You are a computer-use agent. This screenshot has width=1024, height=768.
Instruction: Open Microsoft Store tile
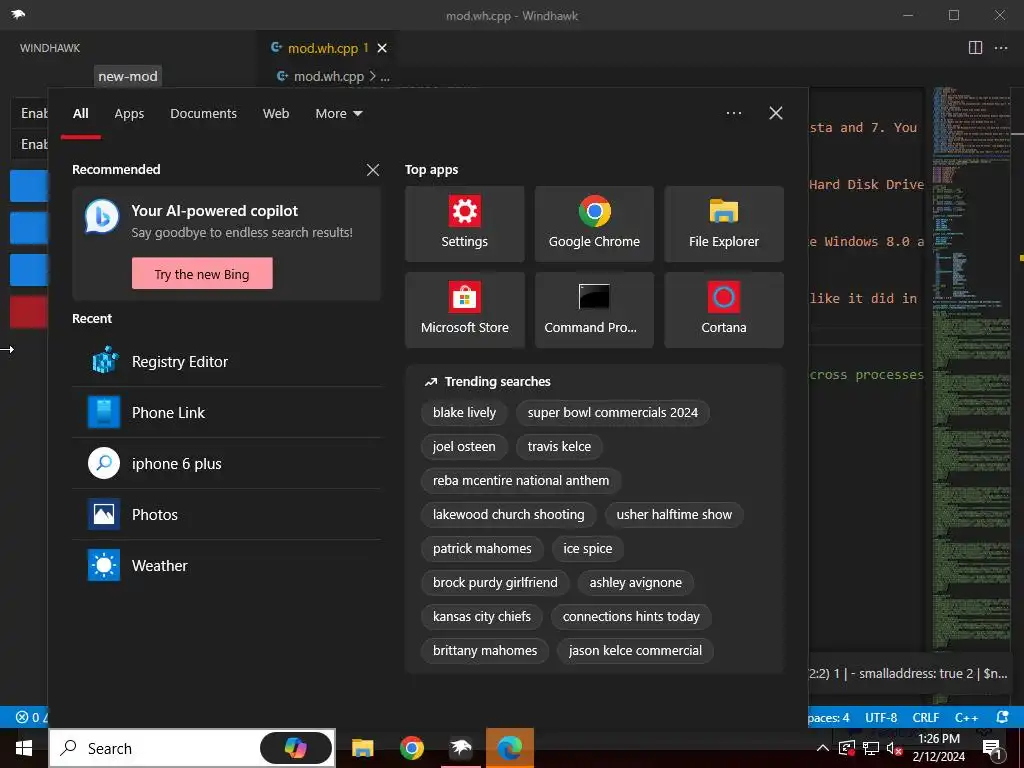(x=464, y=310)
